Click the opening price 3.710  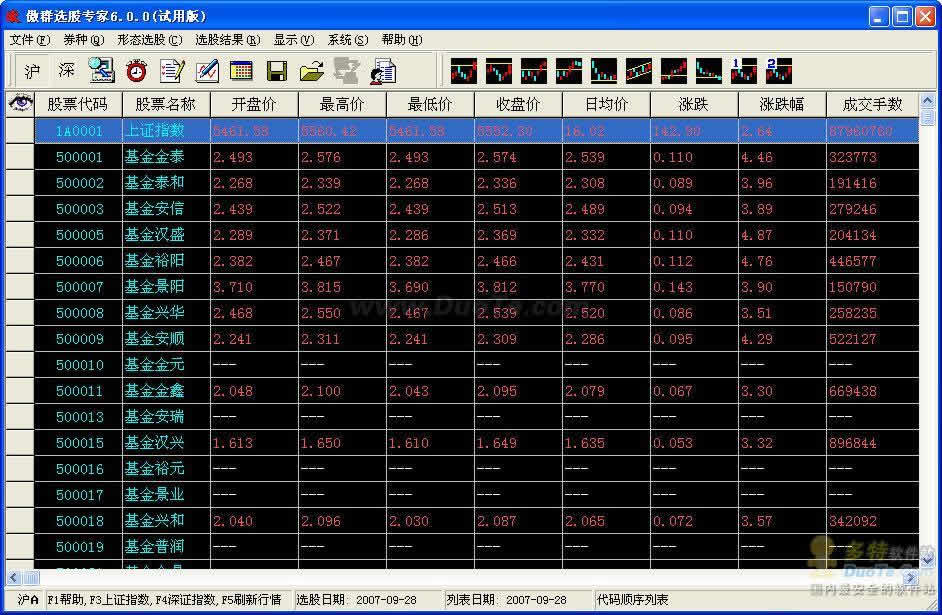233,287
